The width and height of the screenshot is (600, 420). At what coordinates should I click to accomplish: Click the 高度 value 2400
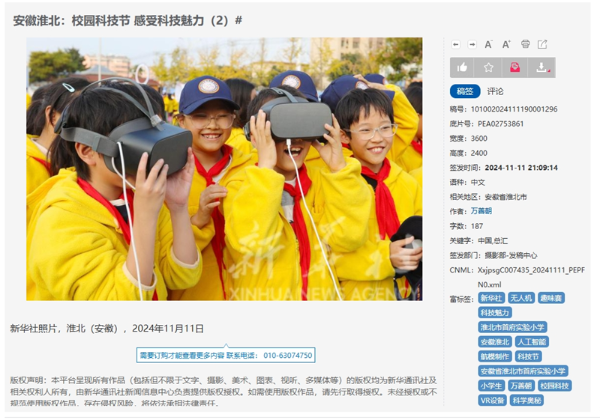(x=479, y=153)
